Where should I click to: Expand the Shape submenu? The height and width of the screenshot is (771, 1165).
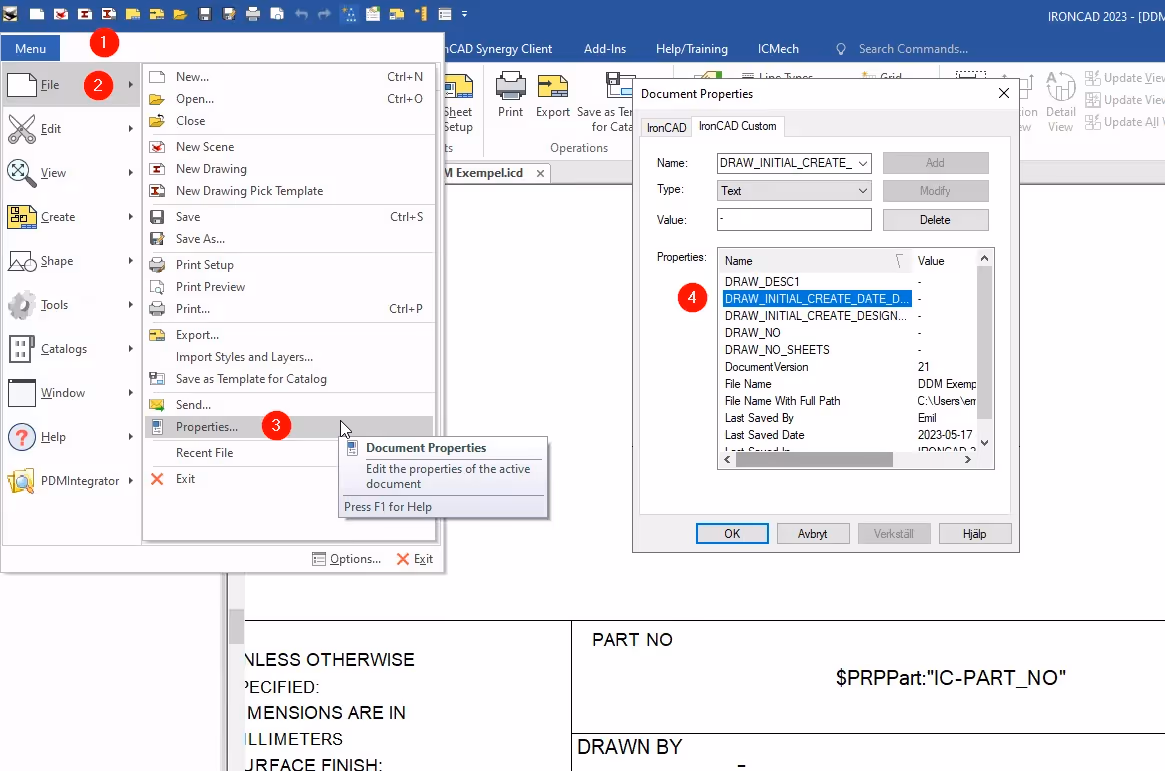pos(71,261)
